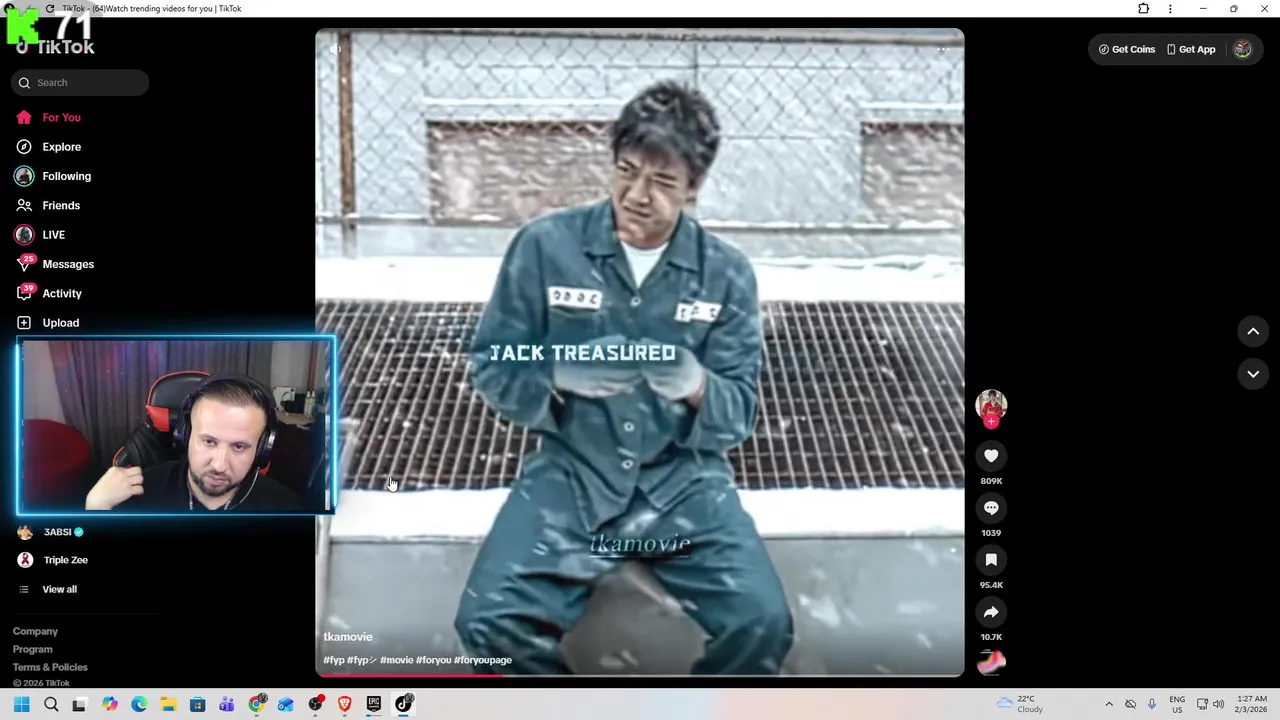This screenshot has height=720, width=1280.
Task: Show hidden system tray icons
Action: pos(1108,704)
